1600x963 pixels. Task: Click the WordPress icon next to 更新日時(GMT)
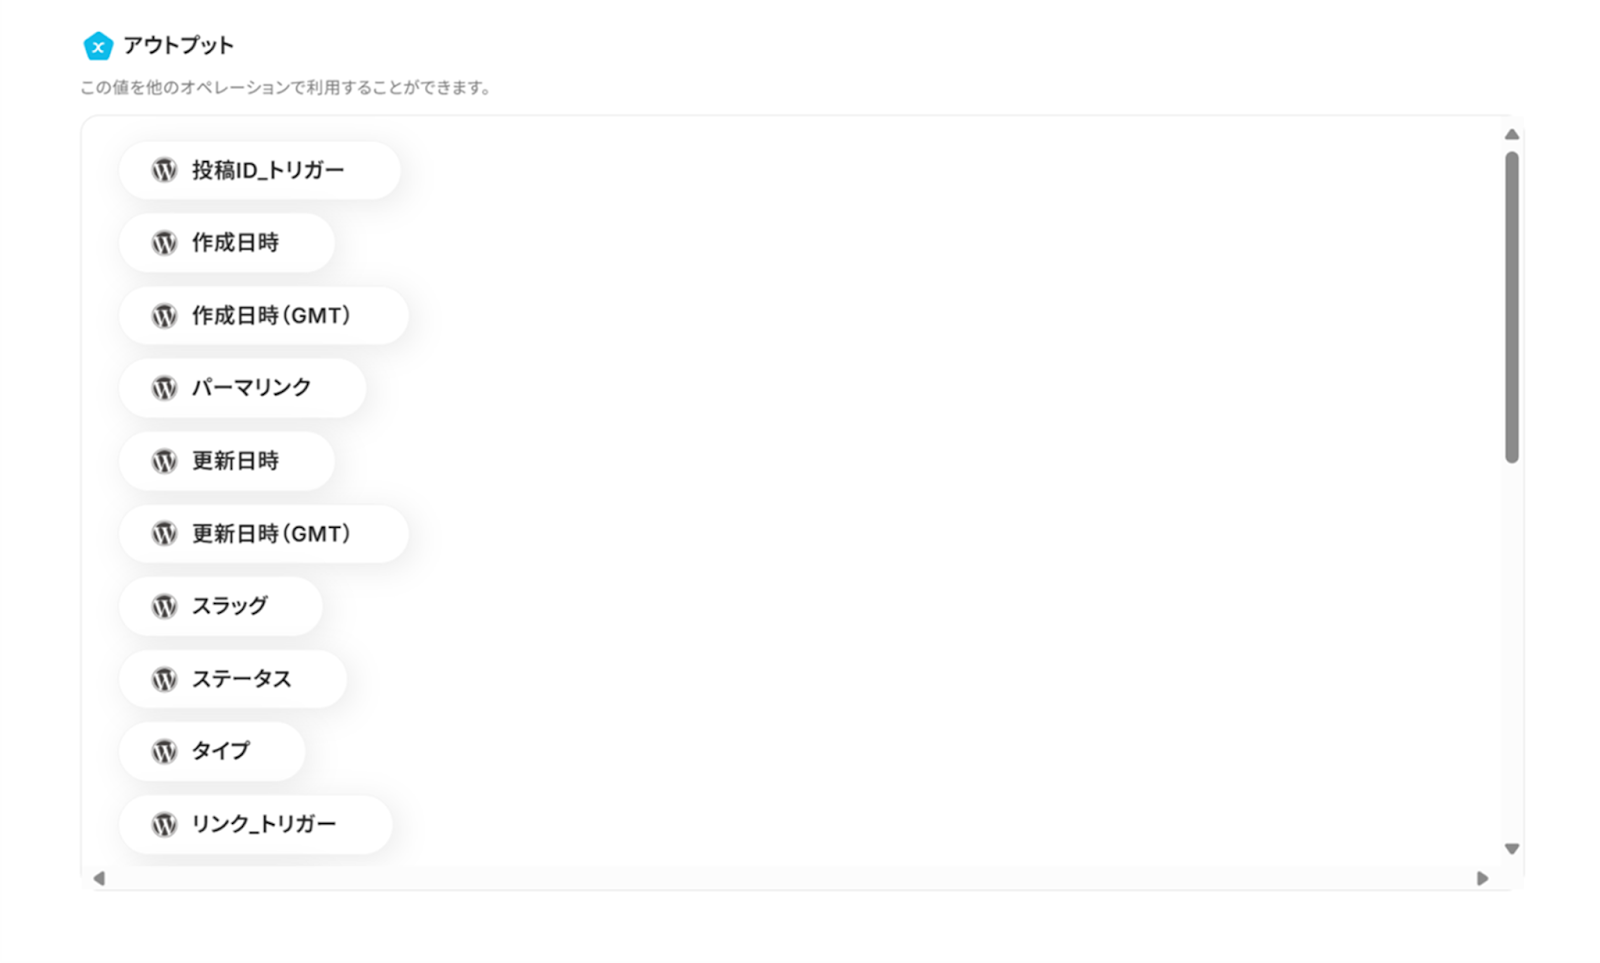point(164,534)
